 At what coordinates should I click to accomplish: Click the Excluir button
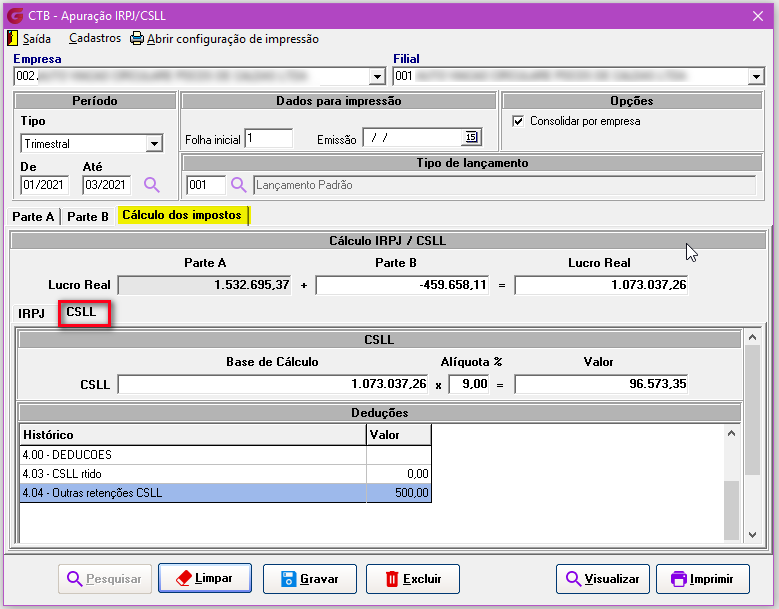click(x=413, y=579)
